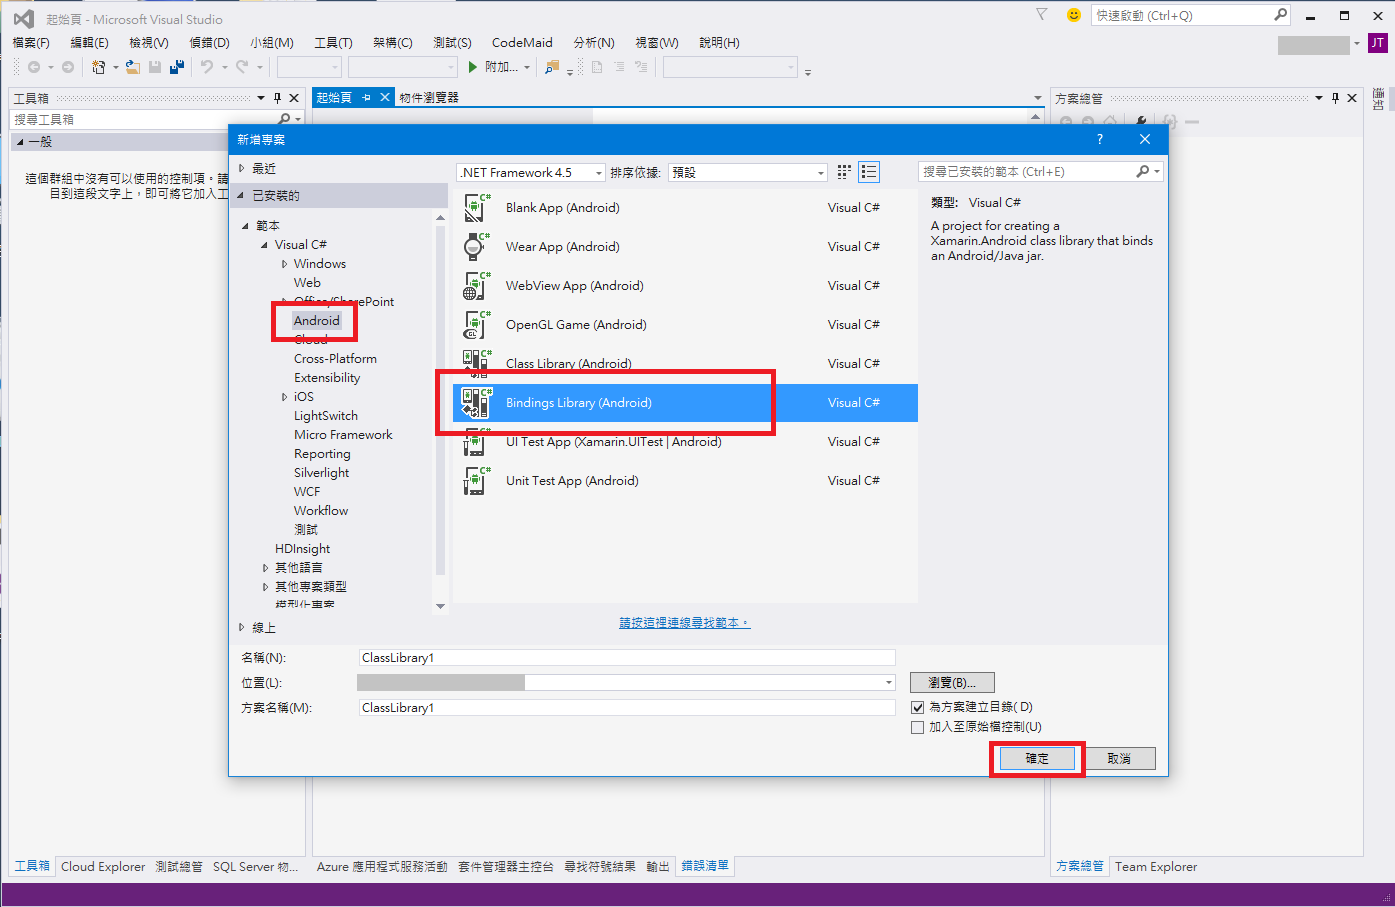Click the Undo toolbar icon

tap(207, 67)
